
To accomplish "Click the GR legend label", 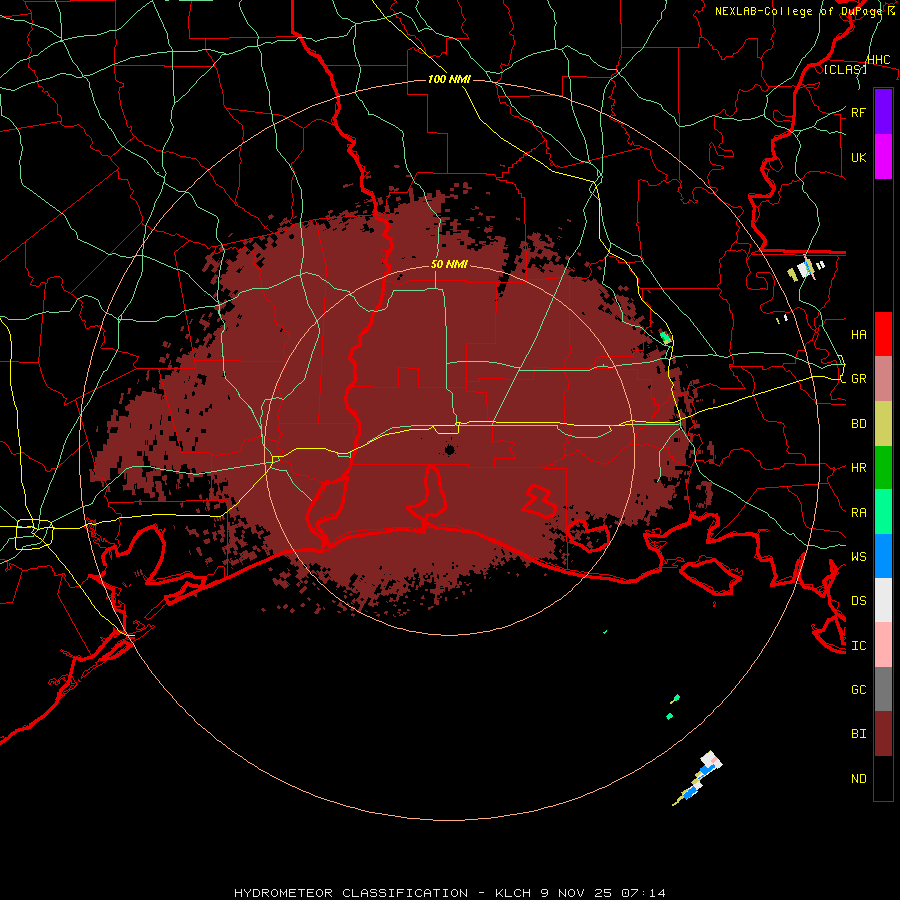I will (858, 379).
